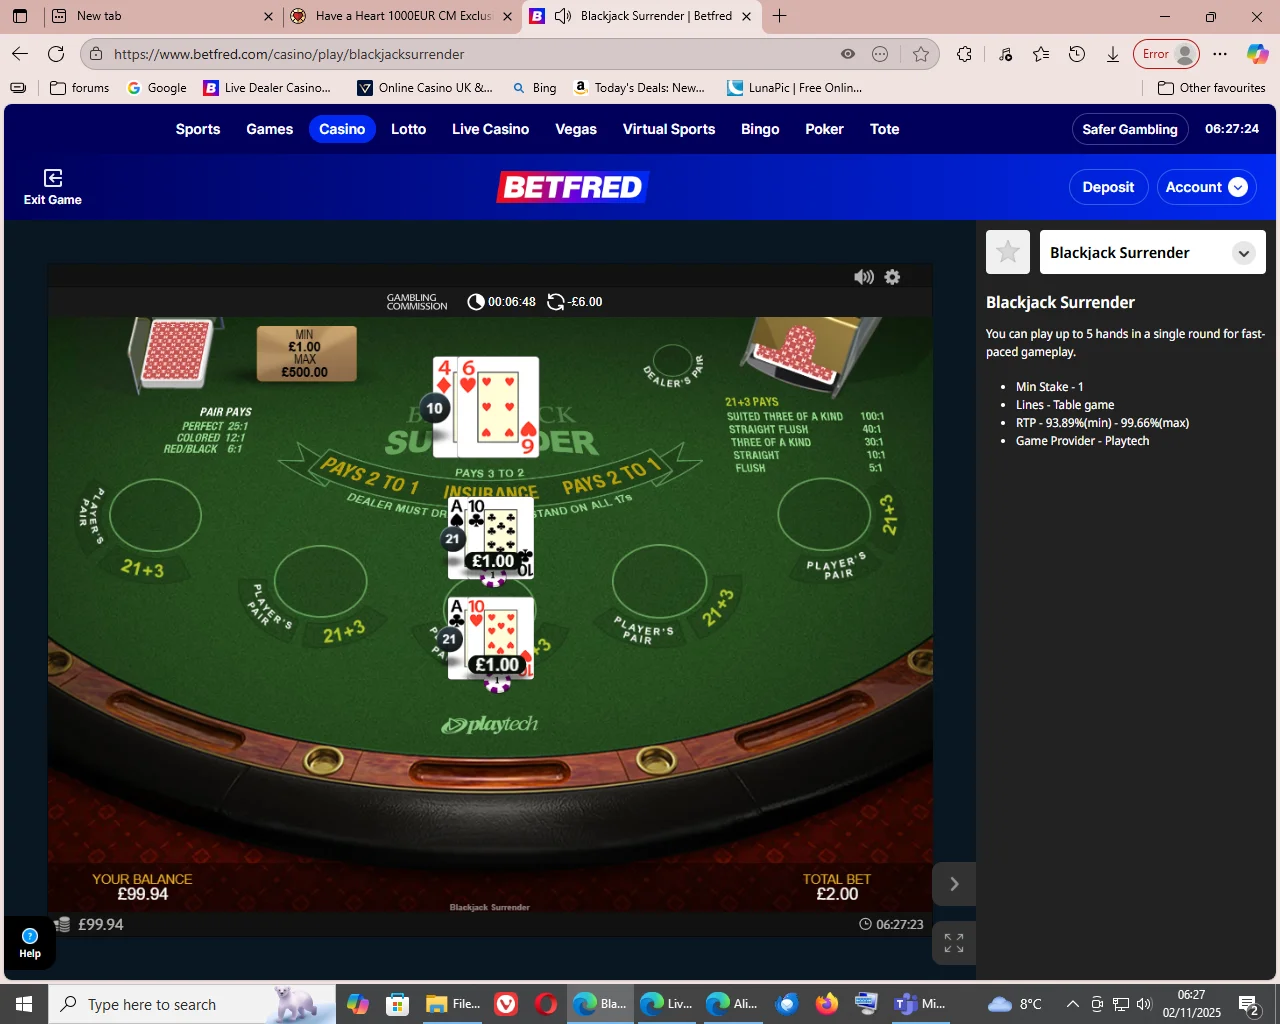
Task: Open the Windows notifications center
Action: 1248,1004
